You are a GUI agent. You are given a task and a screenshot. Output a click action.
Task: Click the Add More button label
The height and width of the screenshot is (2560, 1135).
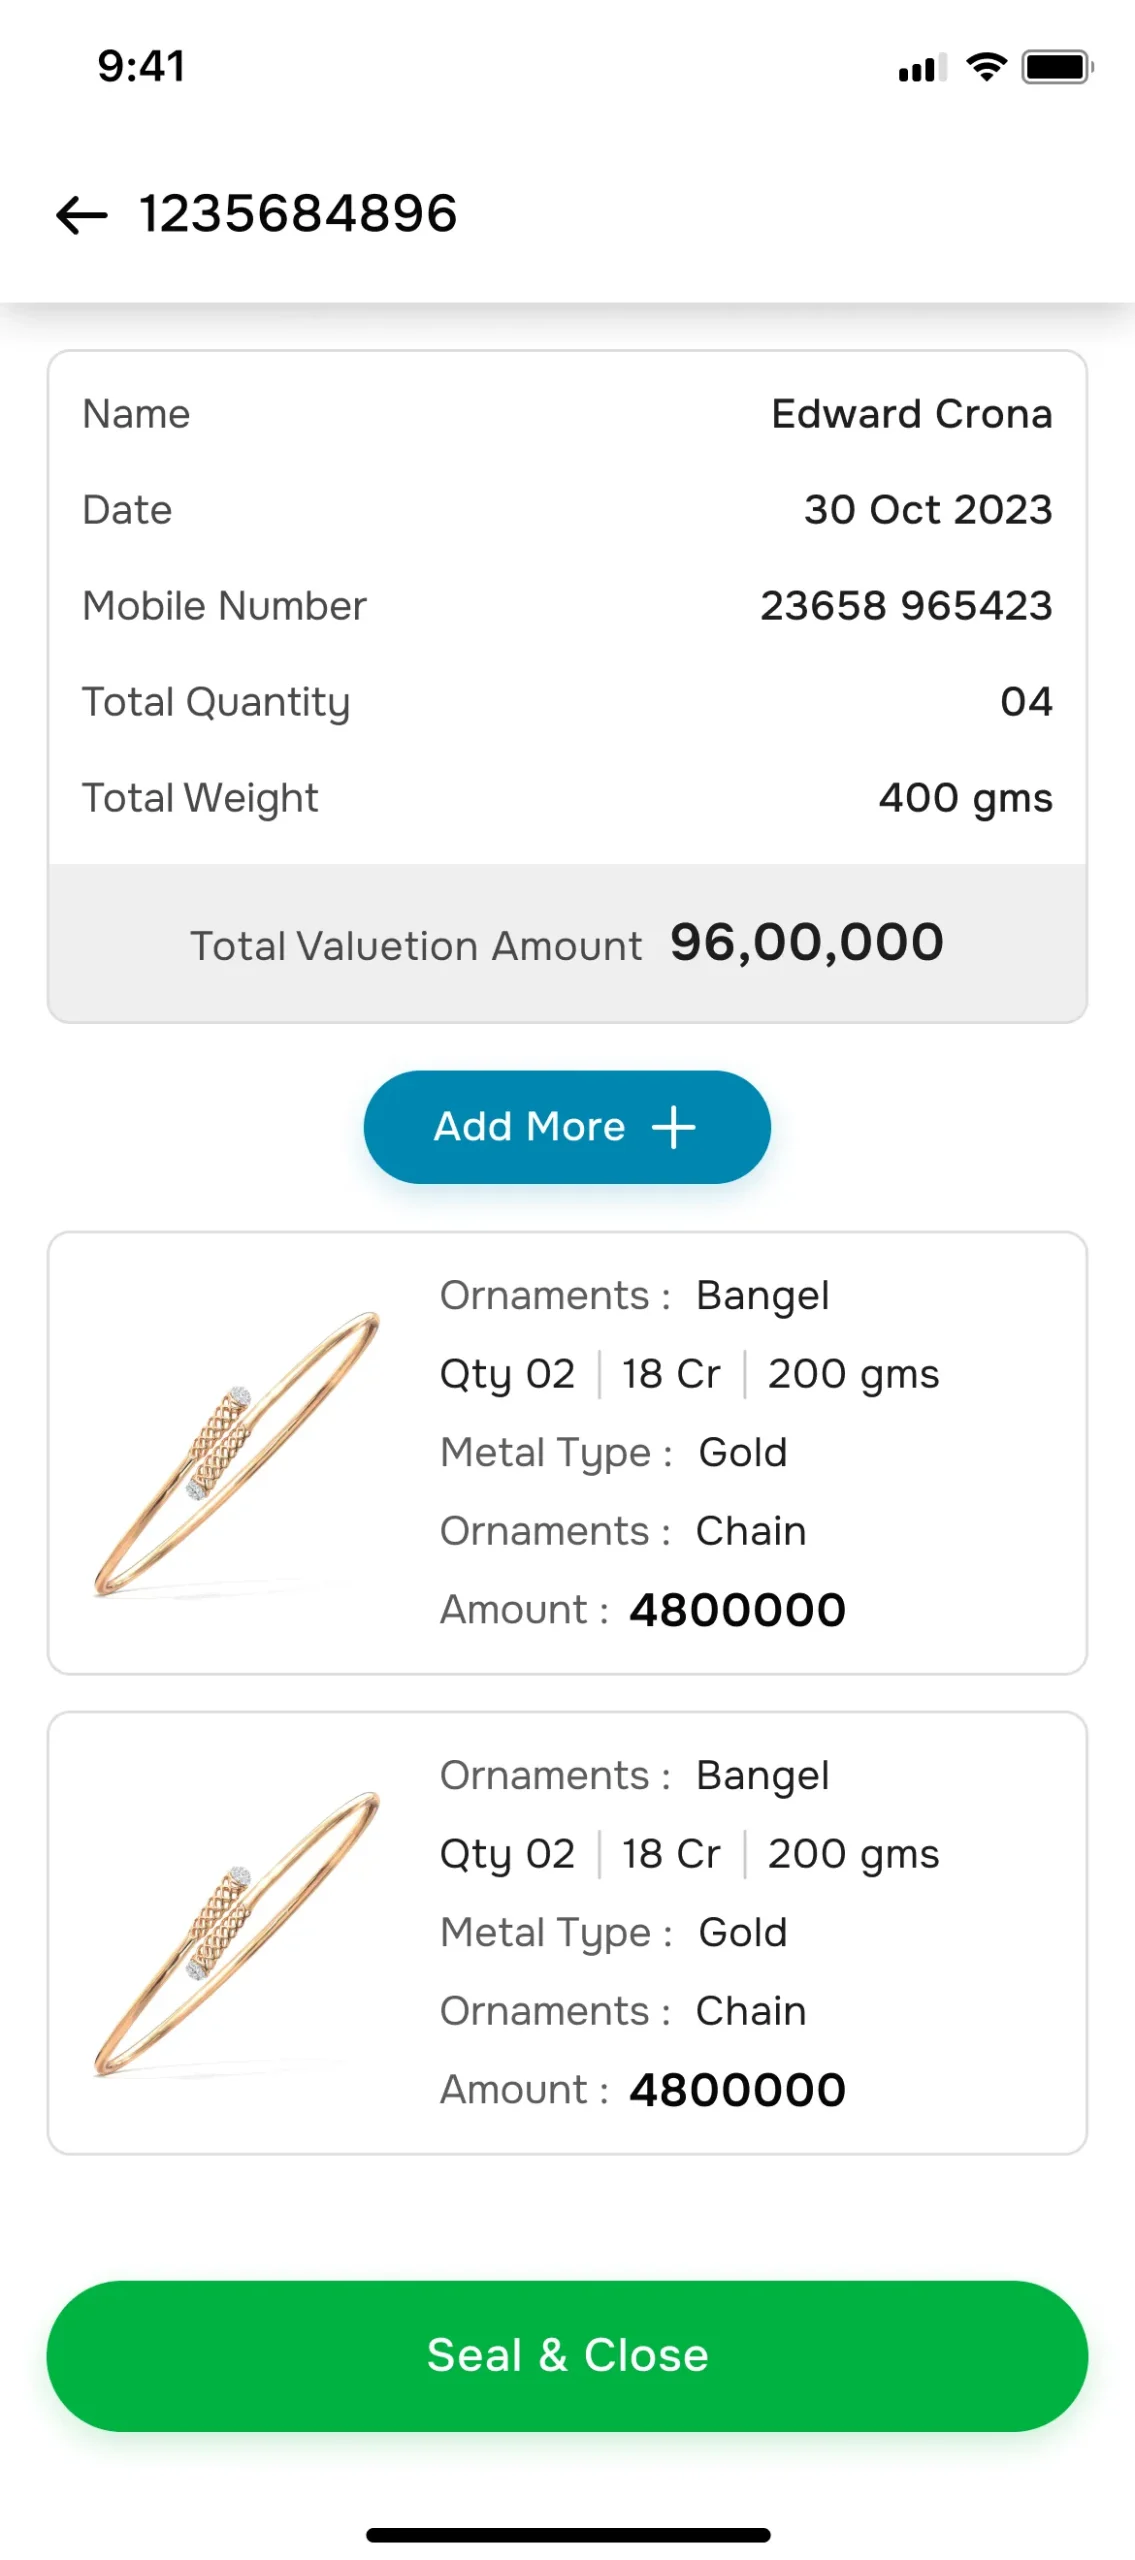click(529, 1127)
